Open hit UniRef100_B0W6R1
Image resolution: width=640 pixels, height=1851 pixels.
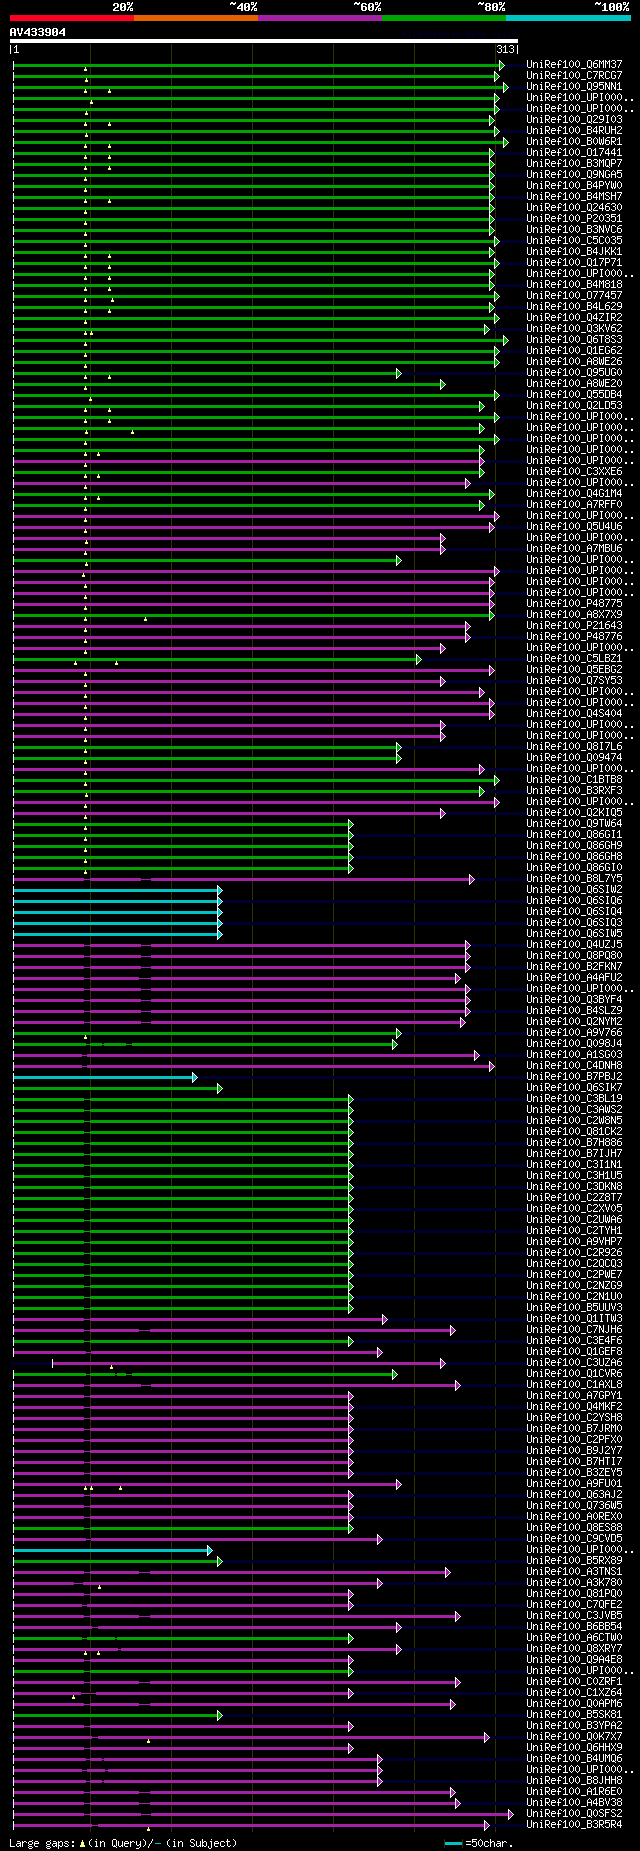[x=574, y=142]
